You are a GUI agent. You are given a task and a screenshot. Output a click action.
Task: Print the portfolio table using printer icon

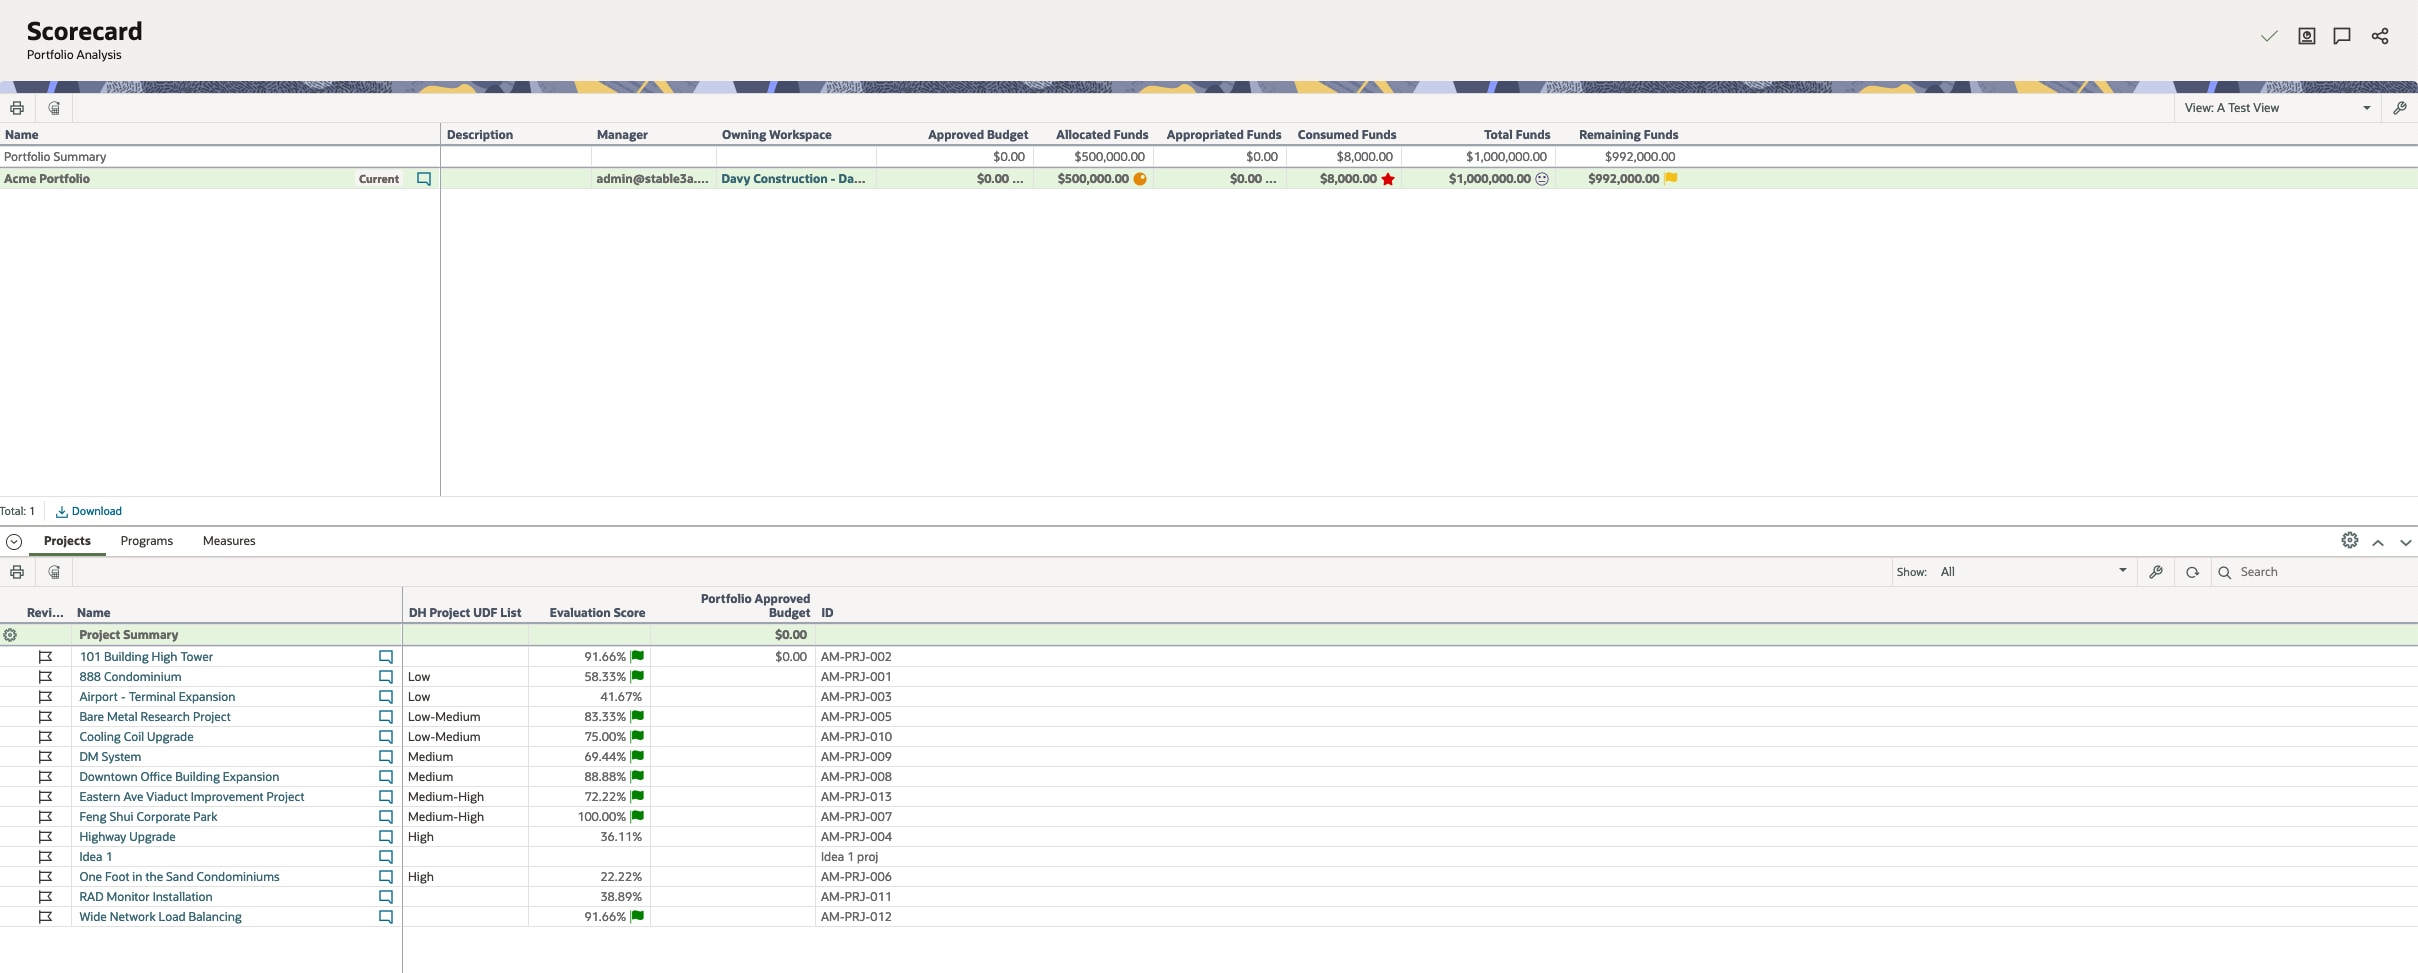pos(17,108)
